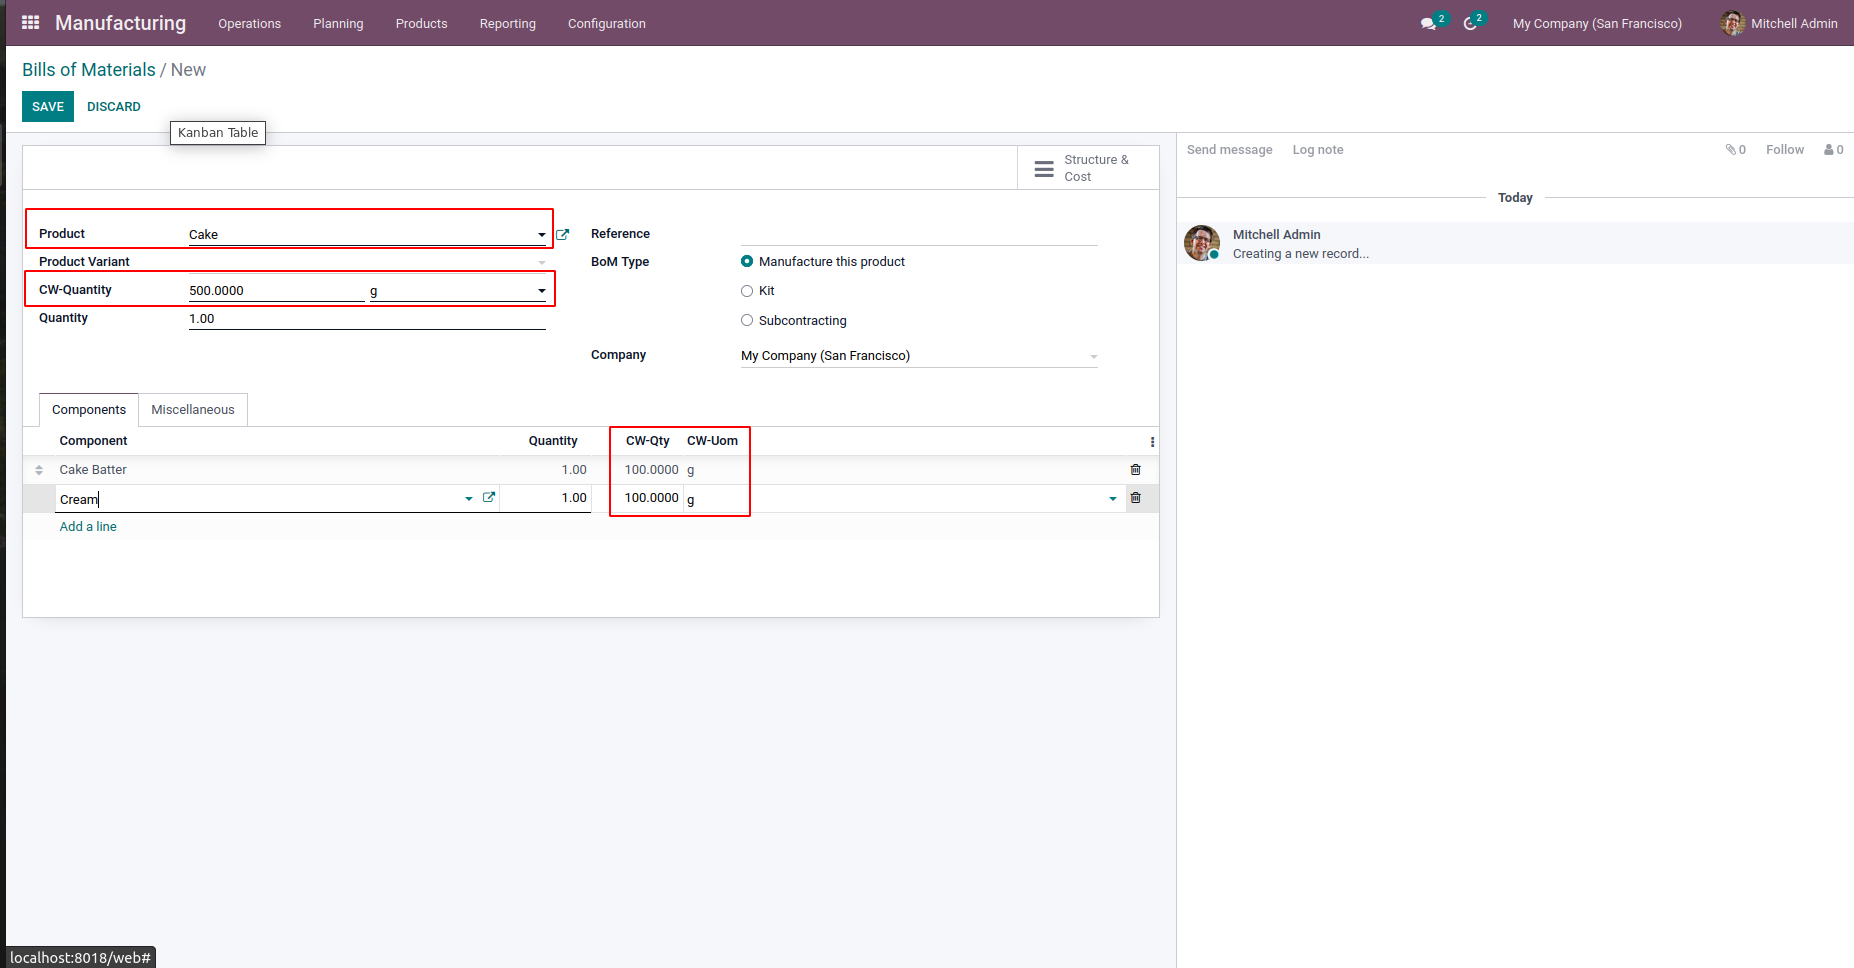Click the attachments paperclip counter
1854x968 pixels.
pyautogui.click(x=1735, y=150)
